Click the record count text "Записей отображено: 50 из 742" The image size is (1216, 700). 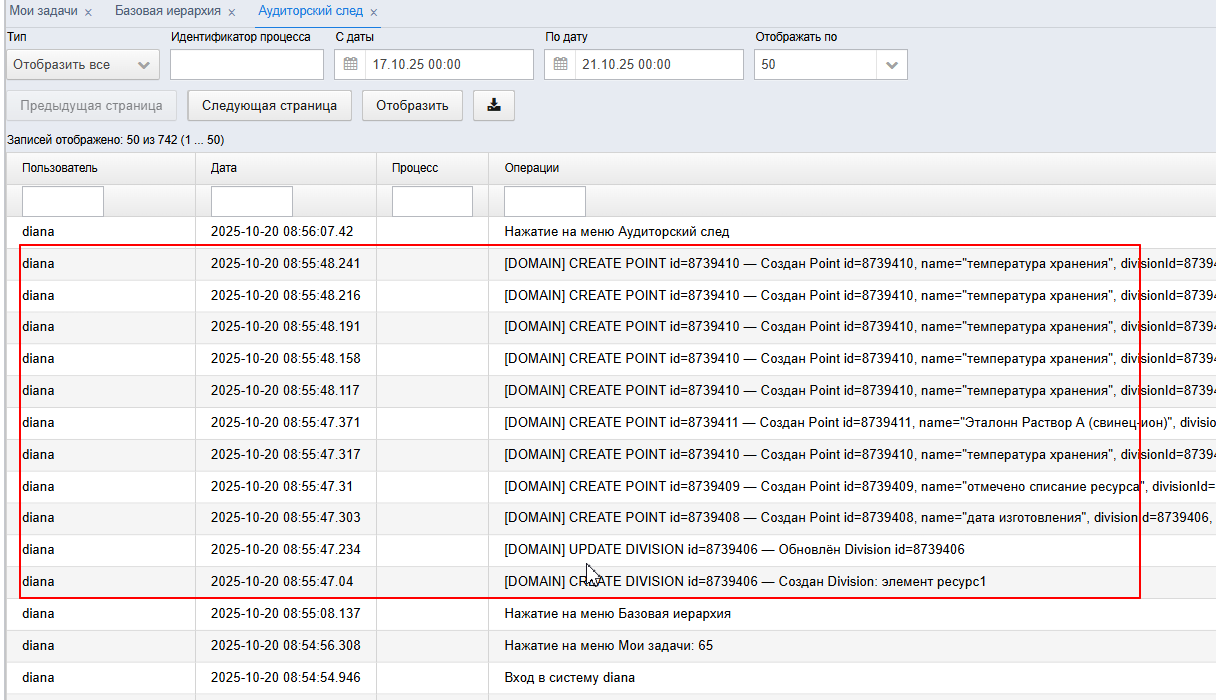tap(90, 140)
